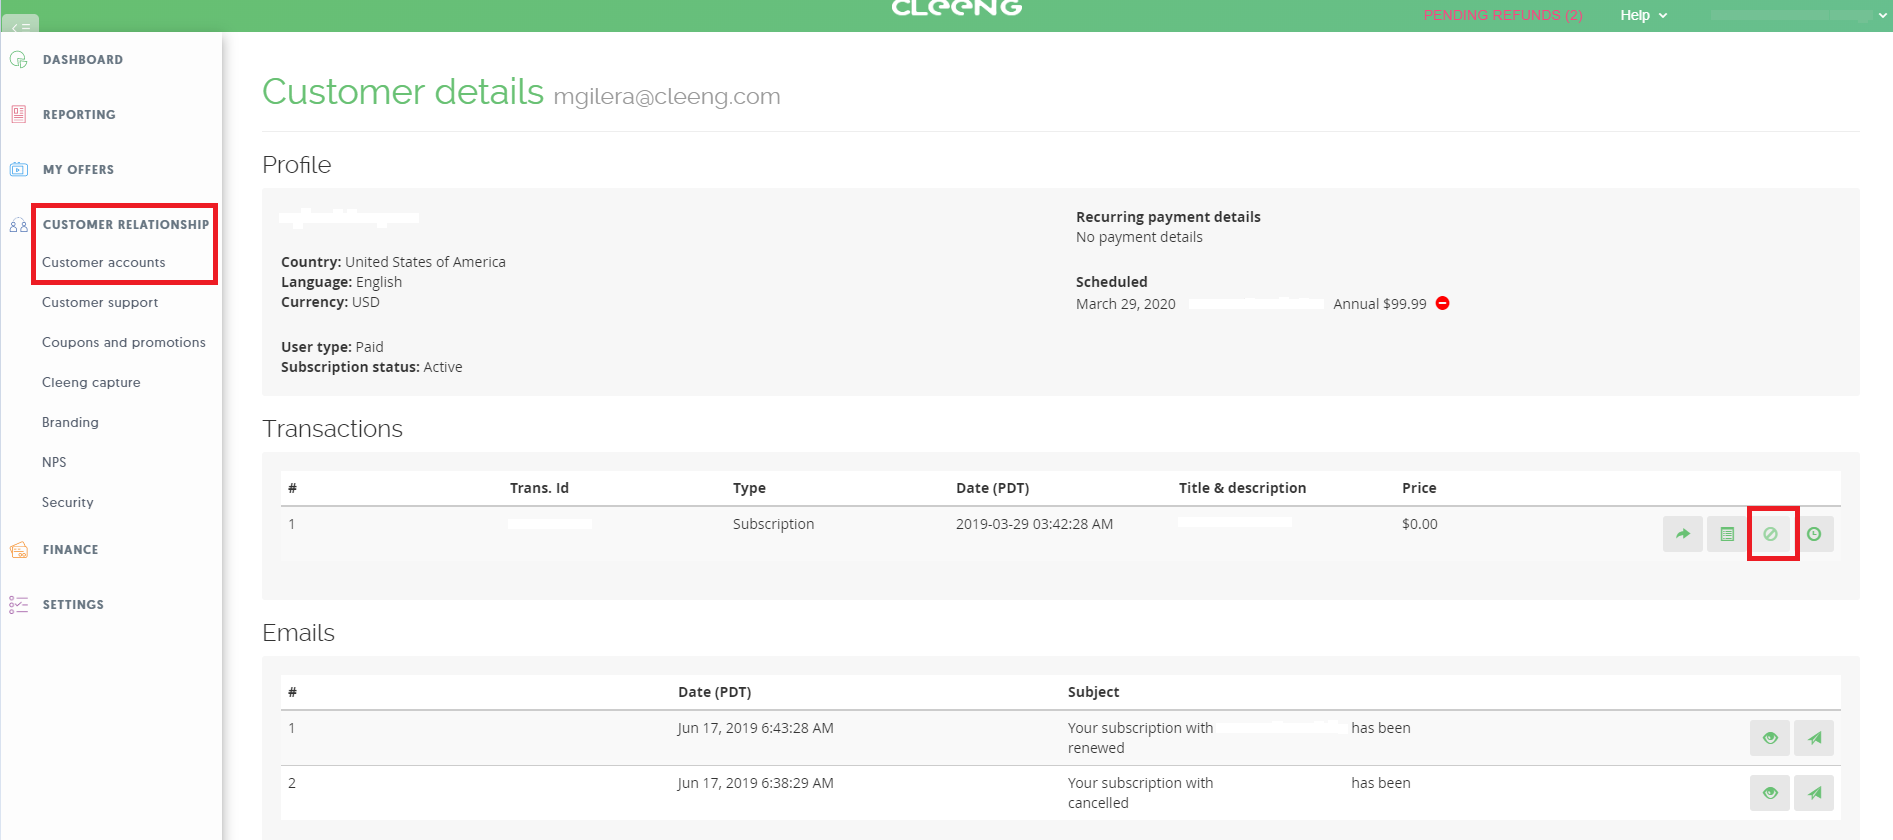The image size is (1893, 840).
Task: Click the Settings sidebar icon
Action: pos(18,604)
